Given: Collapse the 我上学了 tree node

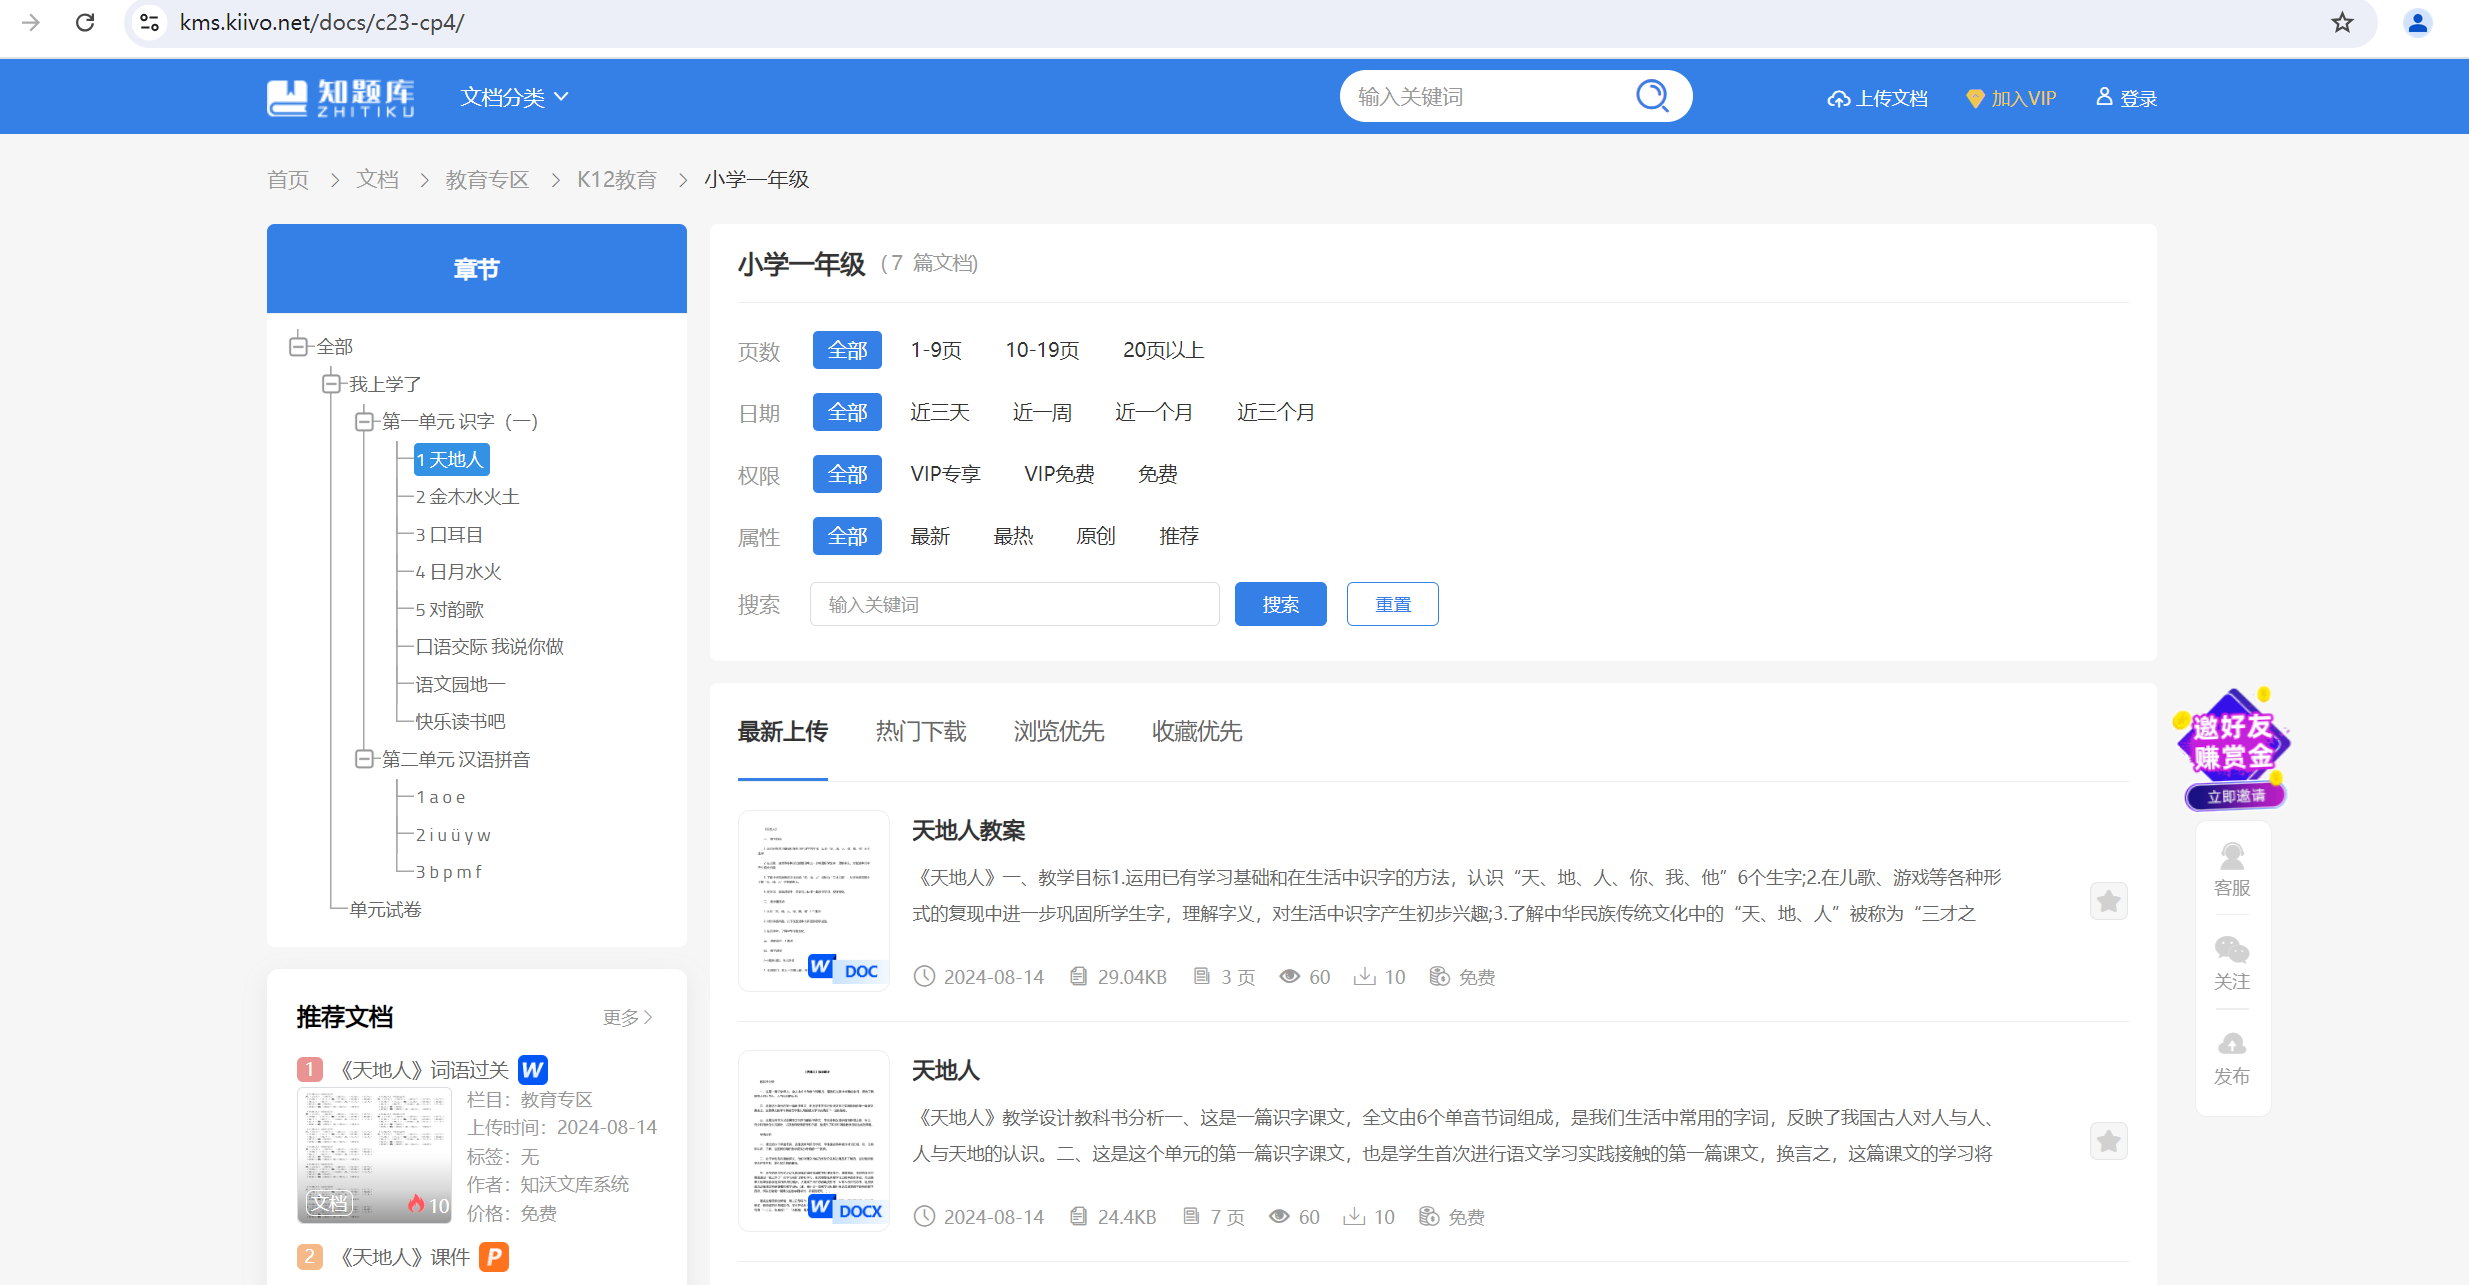Looking at the screenshot, I should click(331, 384).
